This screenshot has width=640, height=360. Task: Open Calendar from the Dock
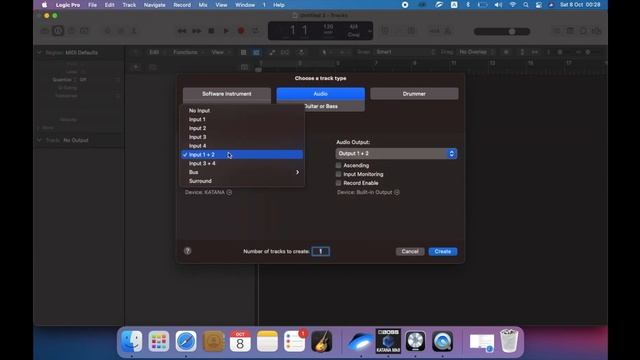tap(240, 341)
